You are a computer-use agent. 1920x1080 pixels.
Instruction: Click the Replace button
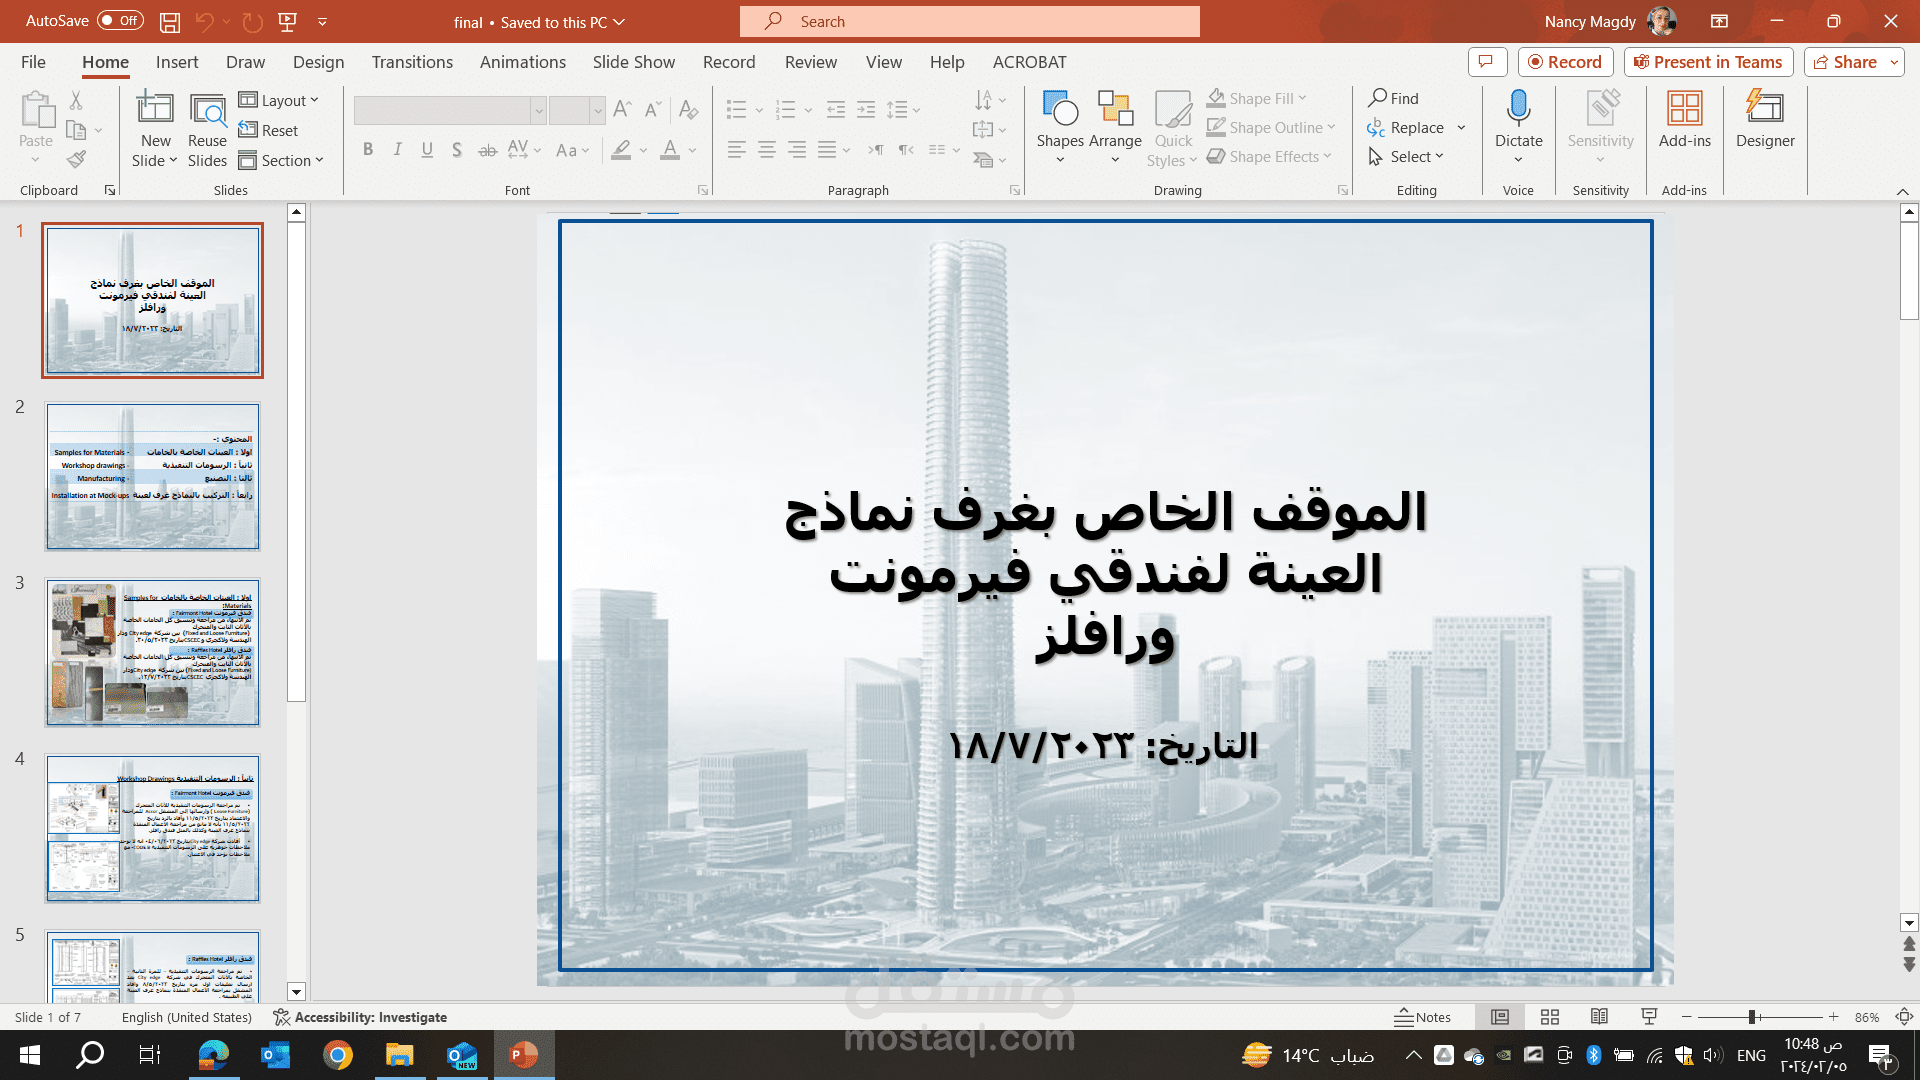1406,128
